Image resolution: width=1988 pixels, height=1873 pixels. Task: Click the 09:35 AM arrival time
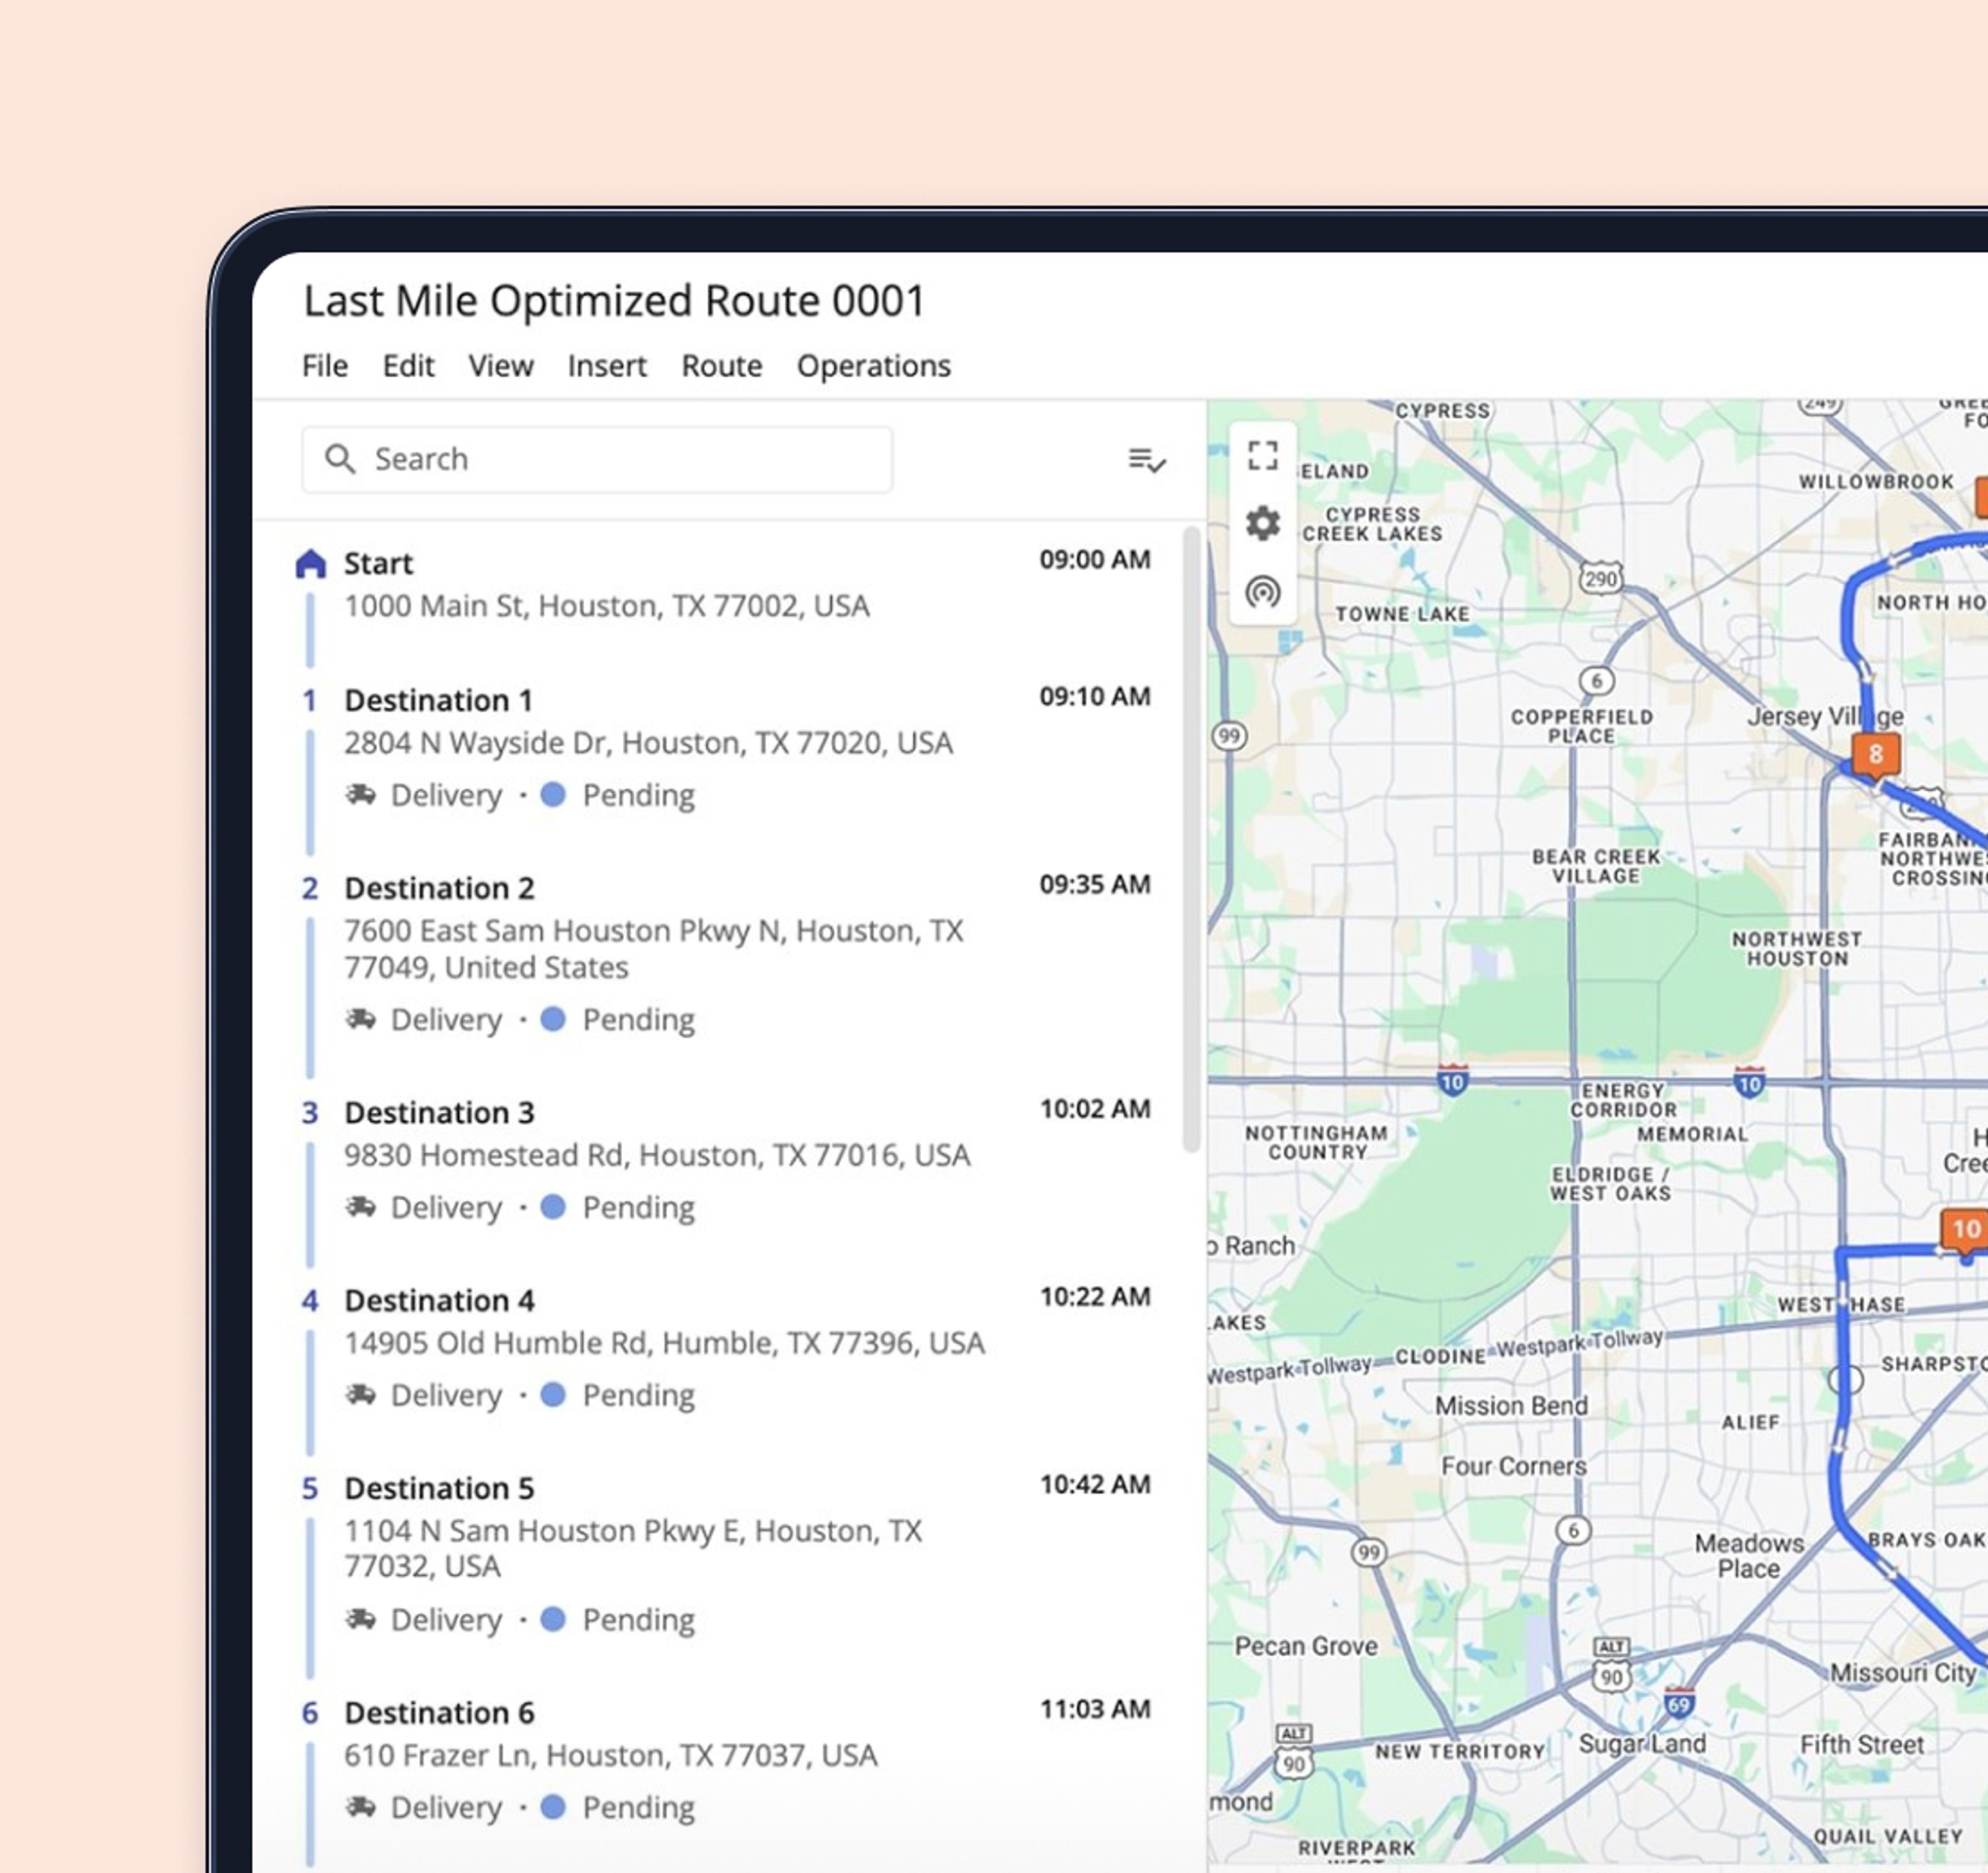[x=1095, y=885]
